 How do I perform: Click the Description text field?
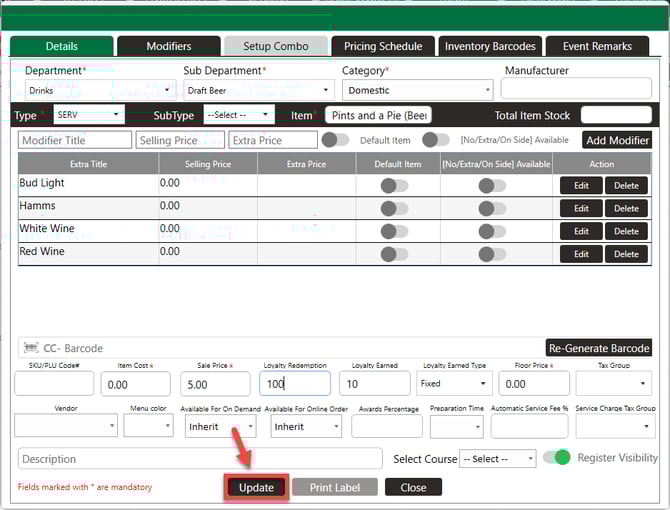point(200,459)
